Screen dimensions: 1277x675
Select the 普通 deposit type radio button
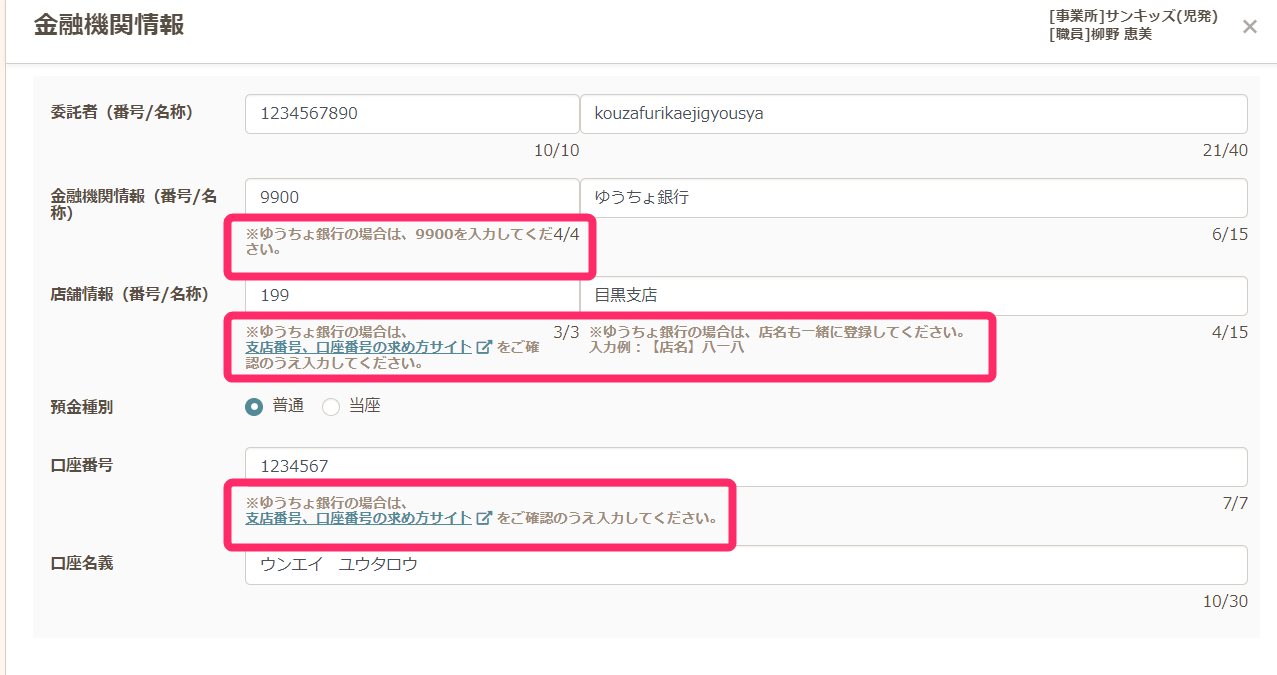point(255,406)
